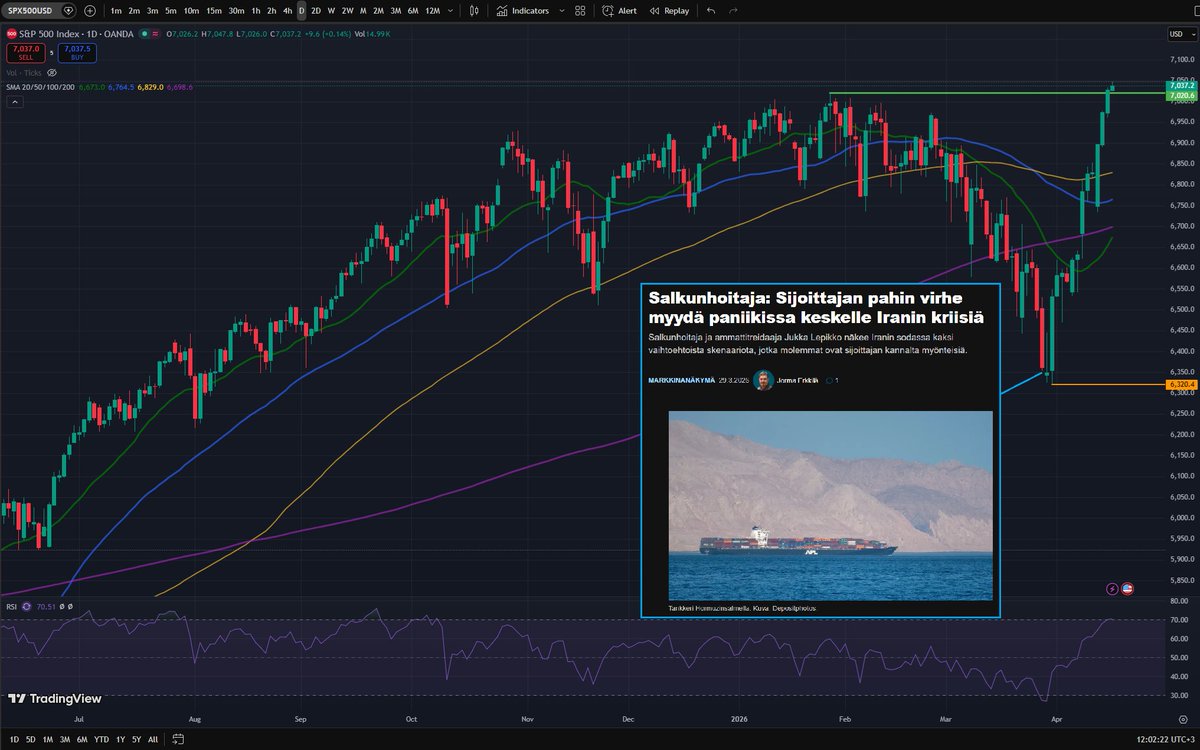The height and width of the screenshot is (750, 1200).
Task: Select the 3m timeframe
Action: coord(152,11)
